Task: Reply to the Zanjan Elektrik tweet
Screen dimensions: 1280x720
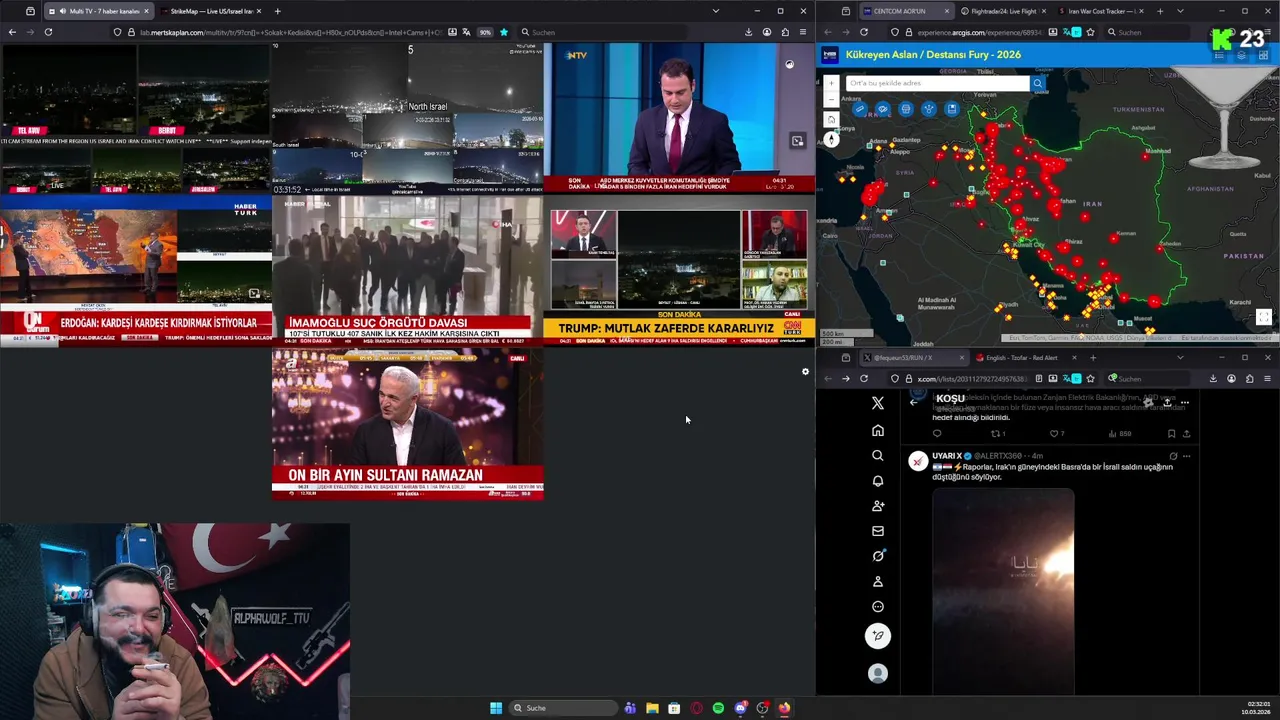Action: point(937,434)
